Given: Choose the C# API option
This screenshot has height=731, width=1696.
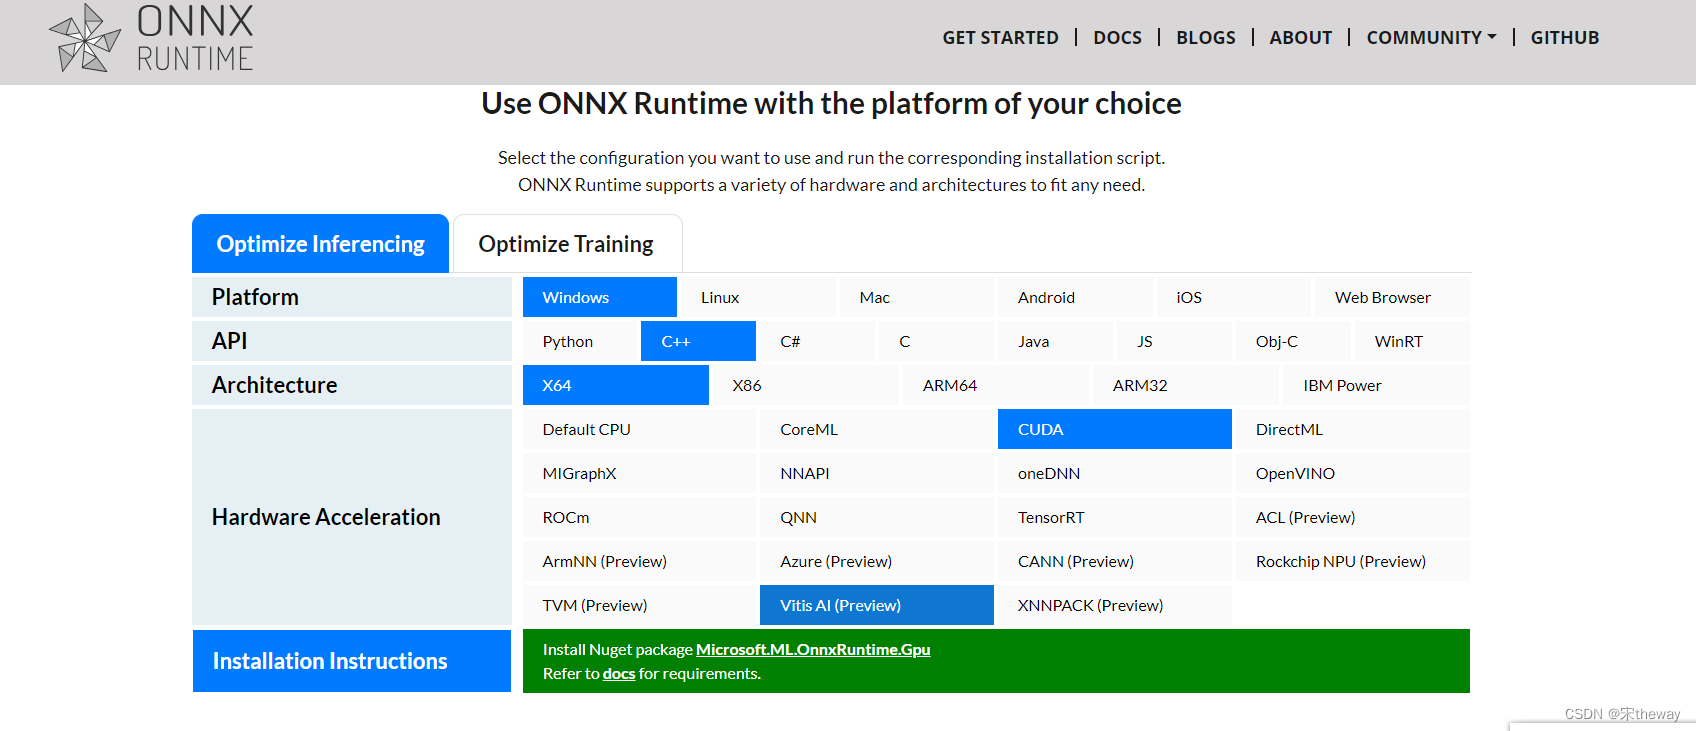Looking at the screenshot, I should pos(817,341).
